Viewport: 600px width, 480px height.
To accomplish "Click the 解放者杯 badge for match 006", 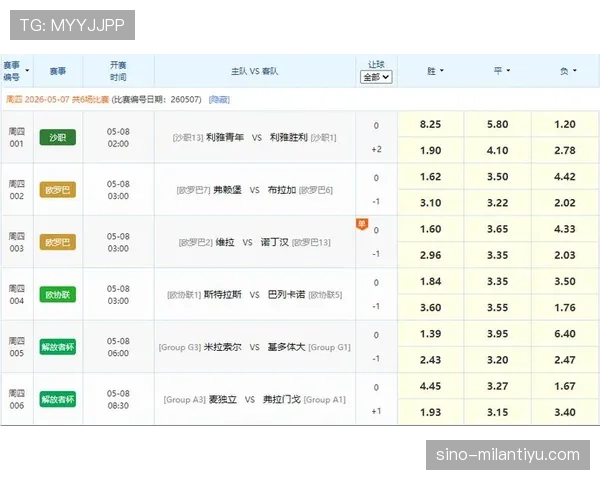I will (58, 400).
